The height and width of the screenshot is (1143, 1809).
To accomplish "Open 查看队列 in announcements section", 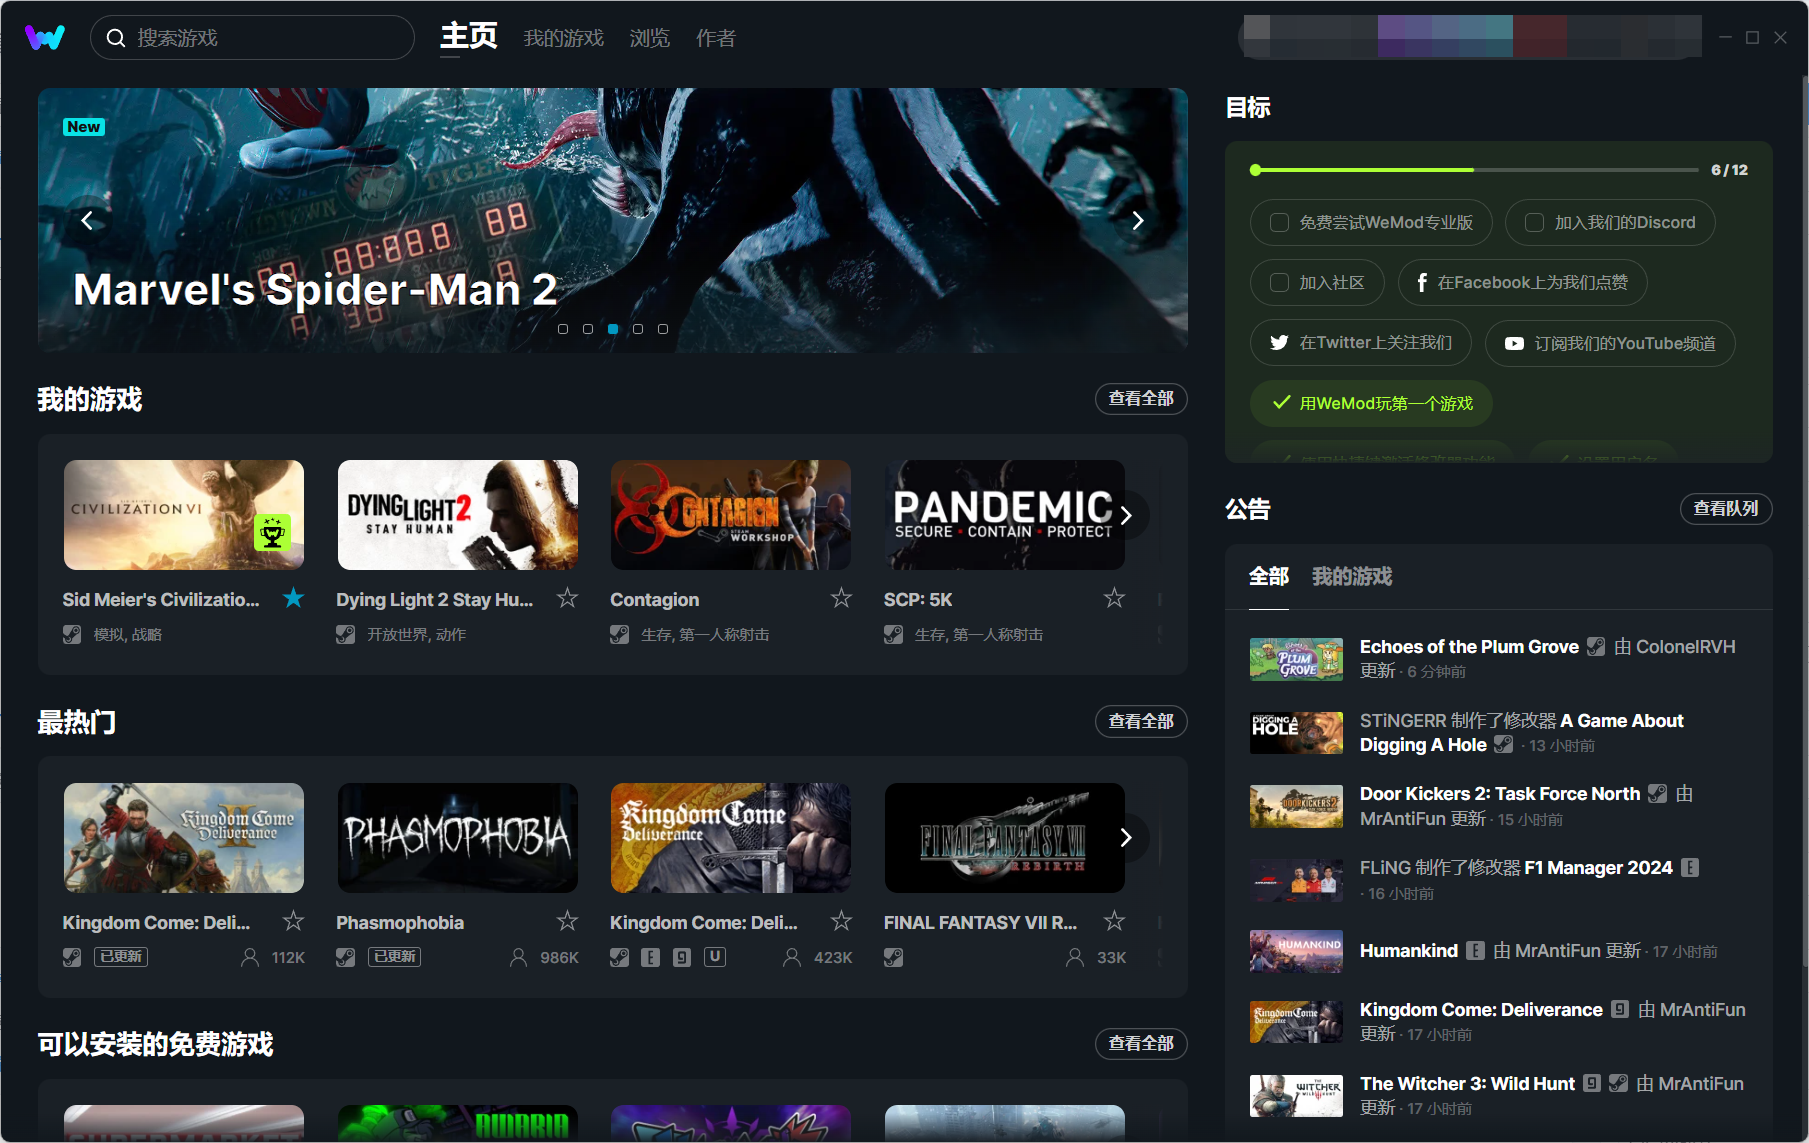I will pos(1725,509).
